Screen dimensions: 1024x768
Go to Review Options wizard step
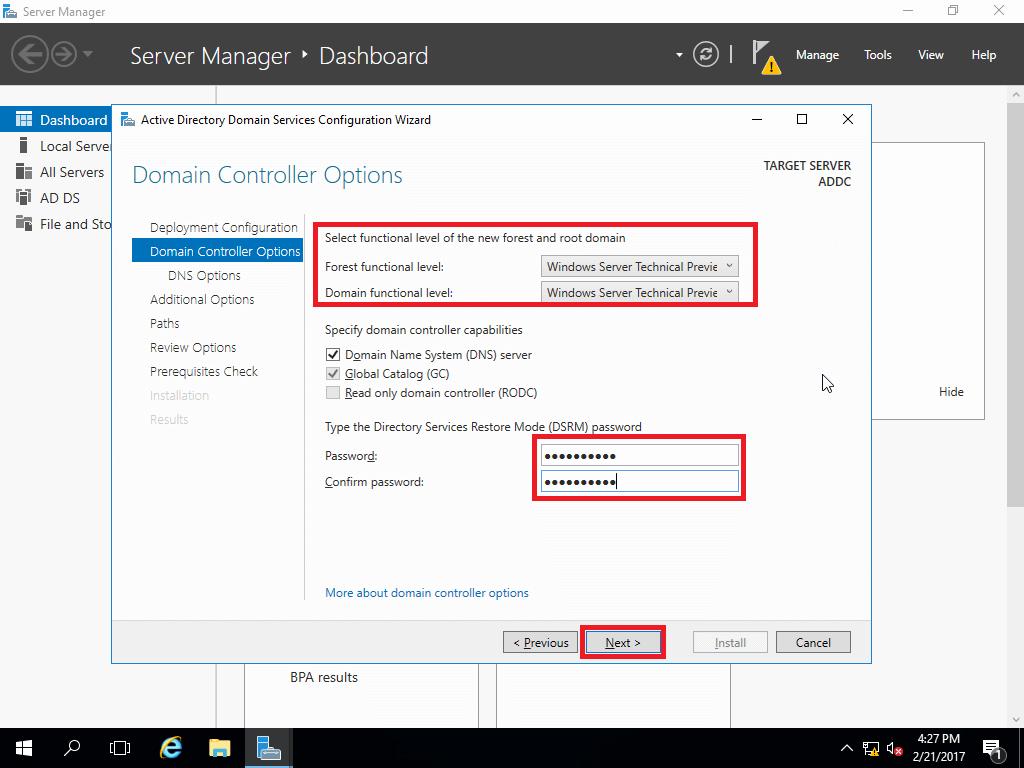point(193,347)
